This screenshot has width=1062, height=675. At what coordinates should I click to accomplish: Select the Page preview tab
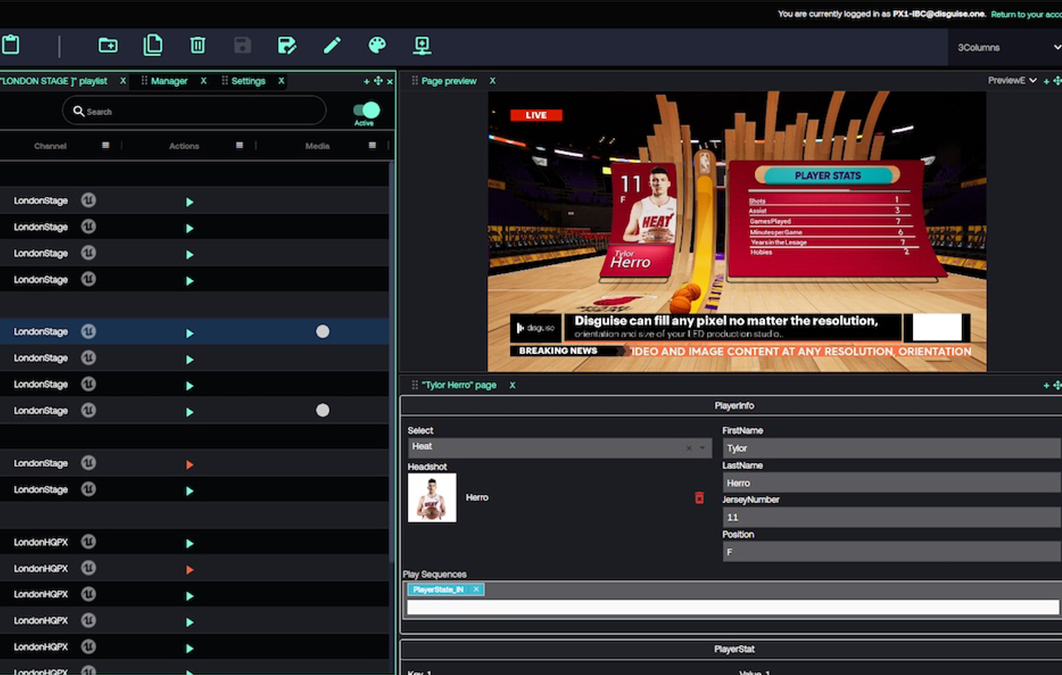pyautogui.click(x=449, y=81)
